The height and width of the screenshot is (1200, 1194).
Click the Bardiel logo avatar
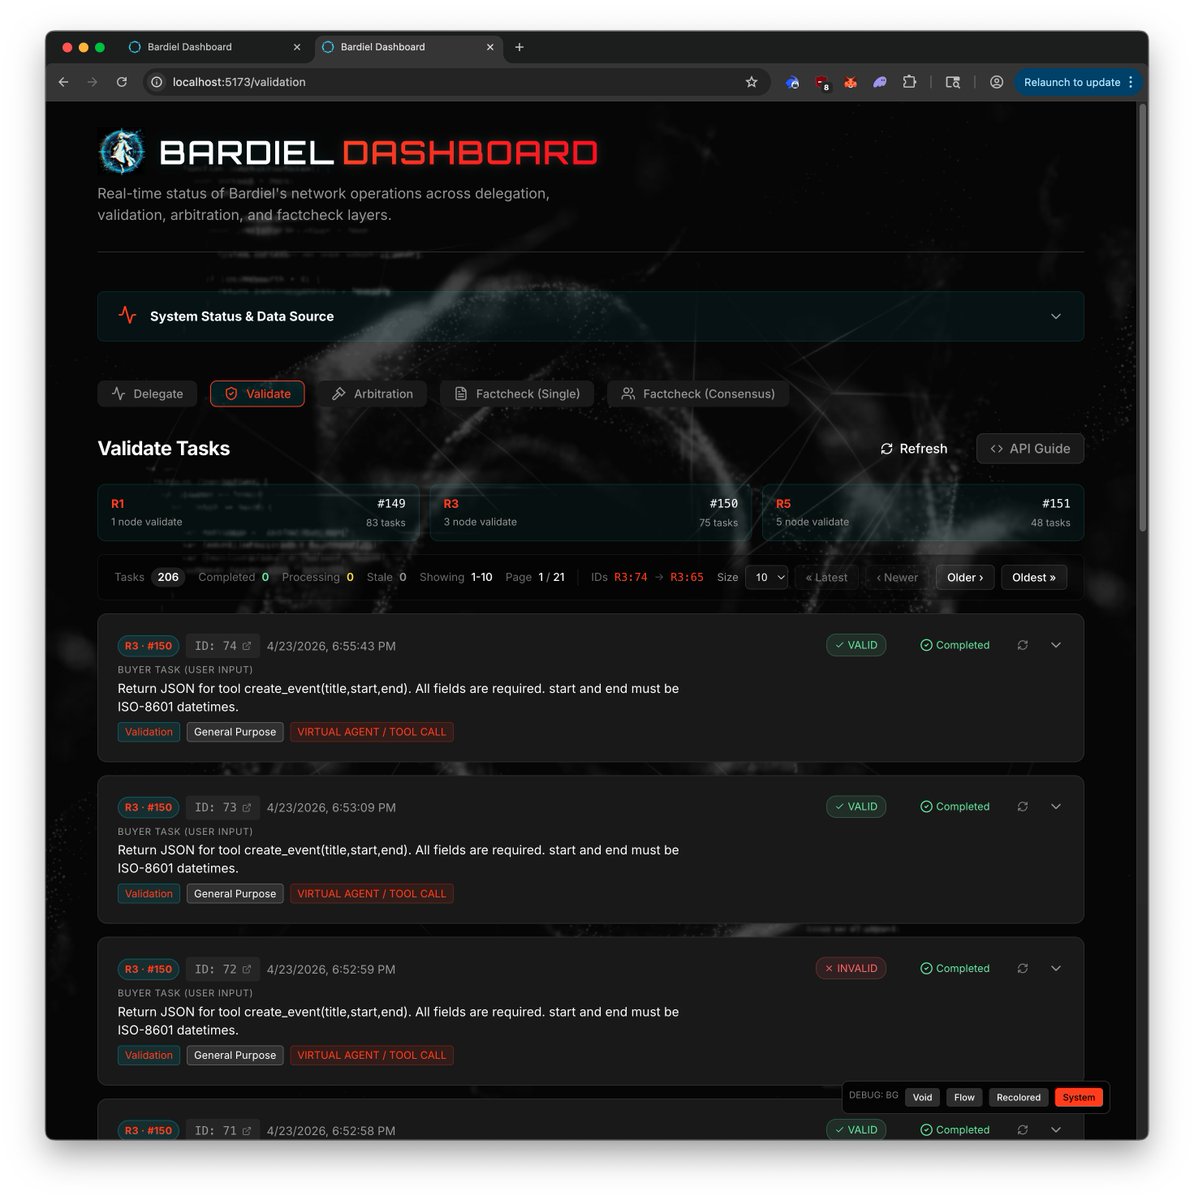(122, 152)
